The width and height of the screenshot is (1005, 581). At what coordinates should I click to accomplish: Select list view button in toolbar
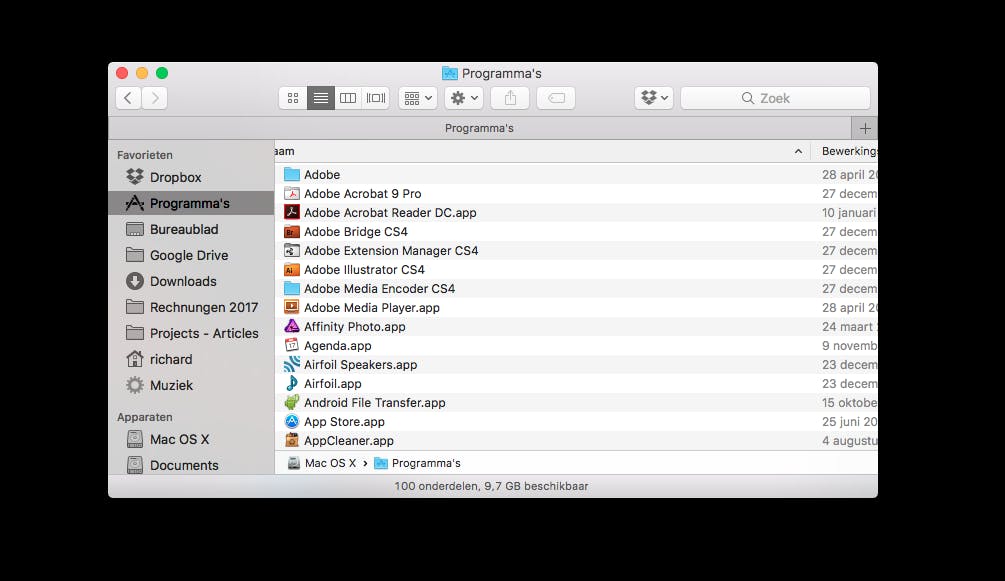coord(321,98)
